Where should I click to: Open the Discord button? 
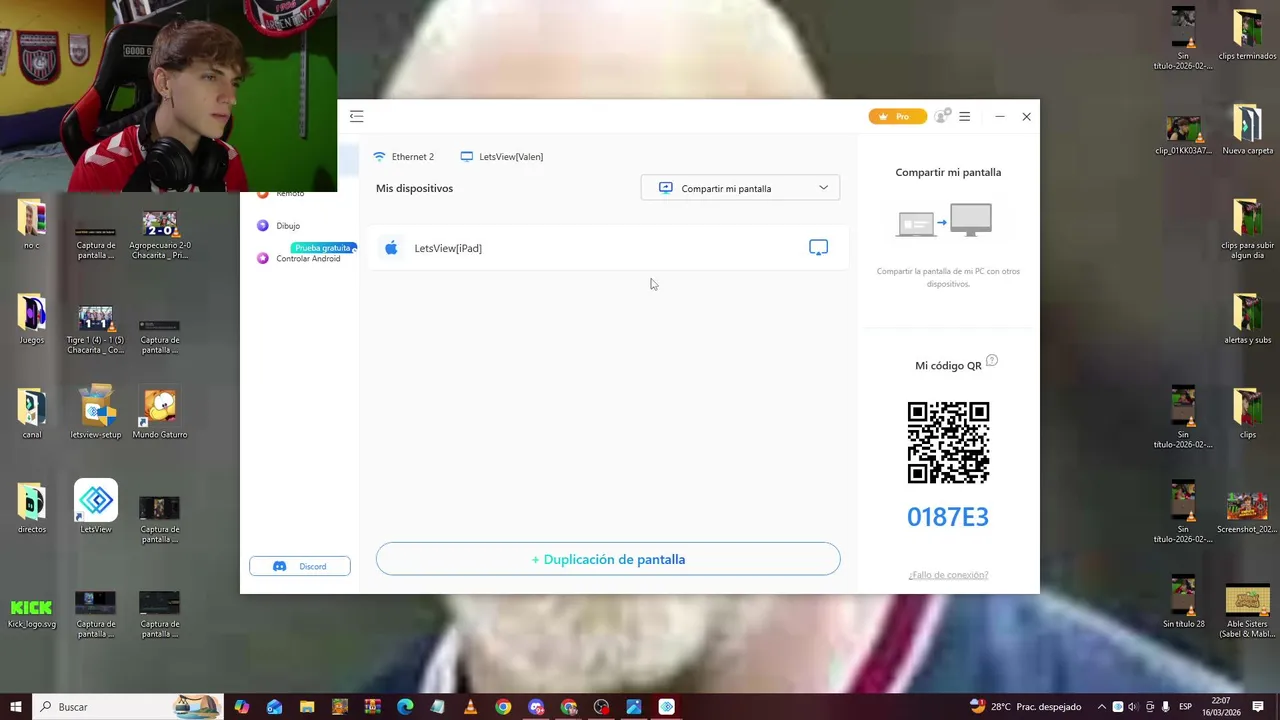[300, 566]
